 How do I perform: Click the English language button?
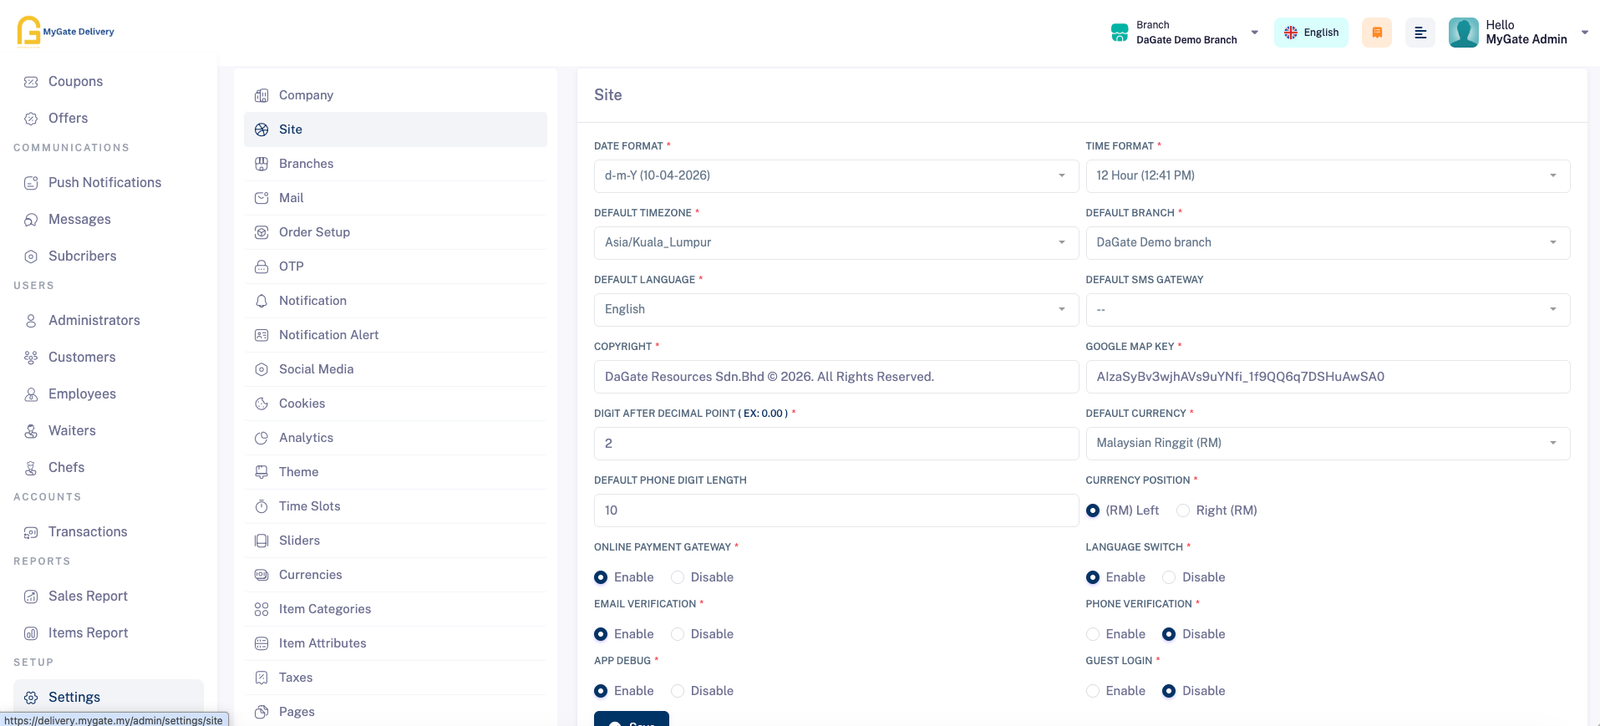pos(1311,33)
